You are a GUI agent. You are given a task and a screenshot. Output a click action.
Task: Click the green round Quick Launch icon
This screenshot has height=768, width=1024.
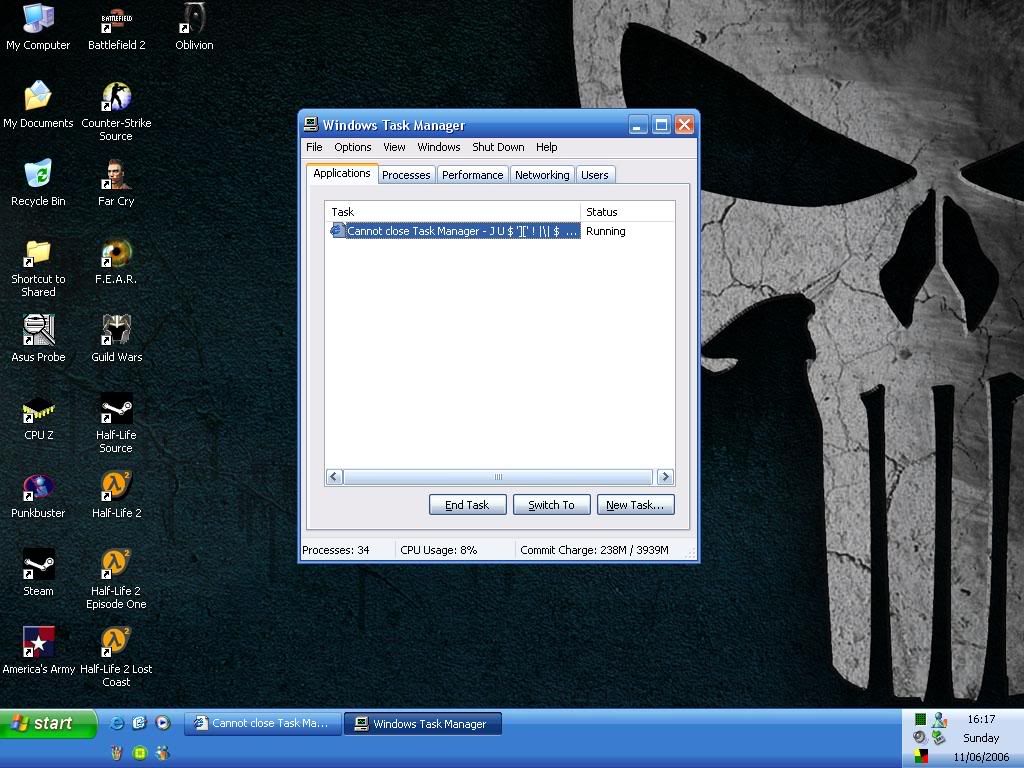tap(140, 752)
